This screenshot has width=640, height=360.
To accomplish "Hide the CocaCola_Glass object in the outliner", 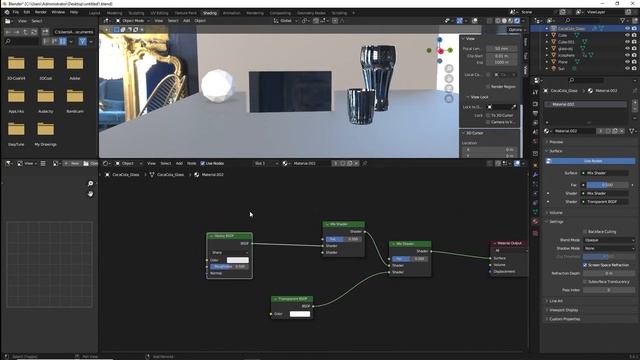I will (627, 29).
